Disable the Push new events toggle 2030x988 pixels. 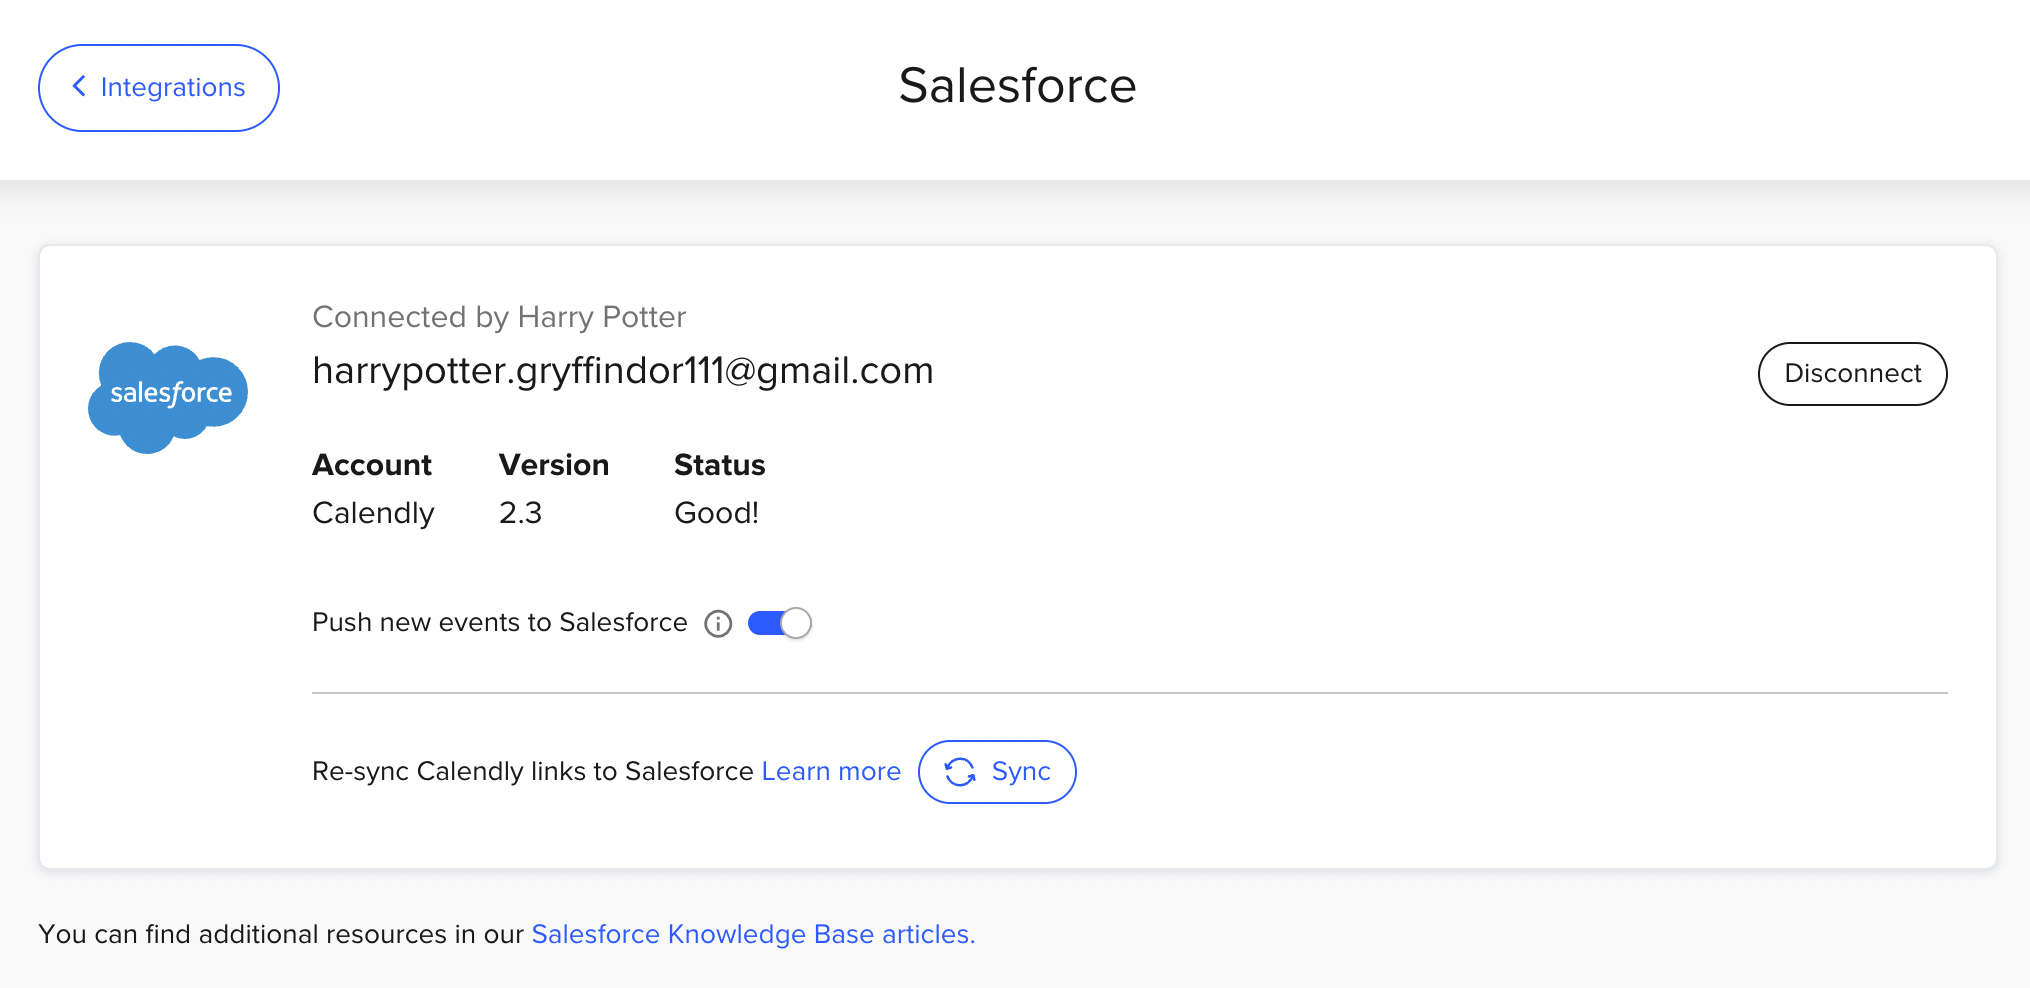pyautogui.click(x=780, y=623)
